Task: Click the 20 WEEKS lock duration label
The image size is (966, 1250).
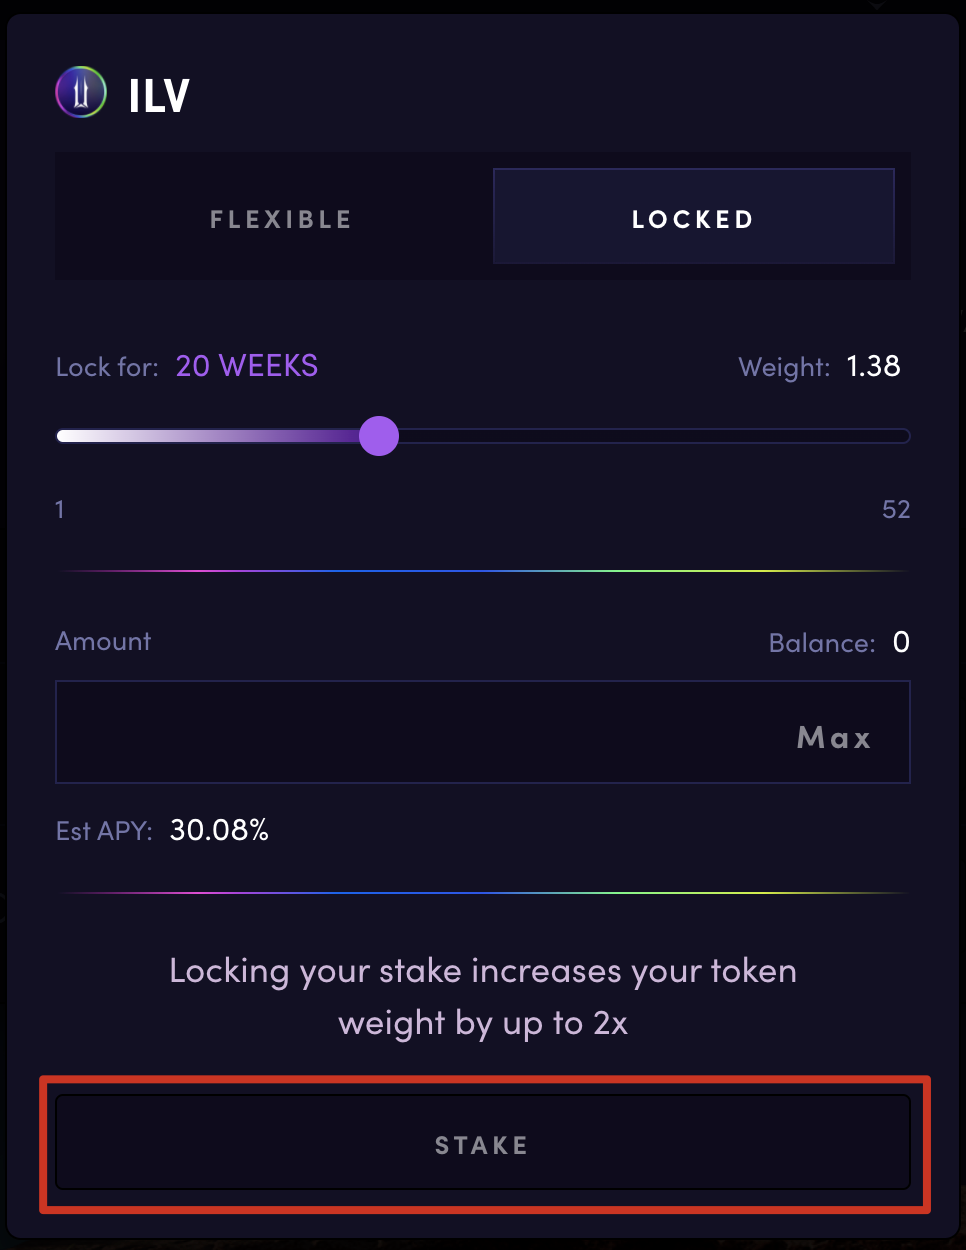Action: click(x=246, y=366)
